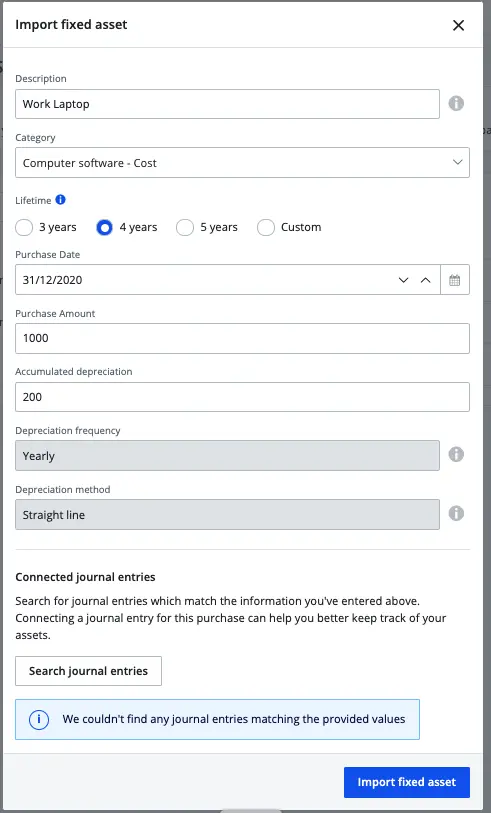Select the 4 years lifetime option
Image resolution: width=491 pixels, height=813 pixels.
click(x=104, y=227)
